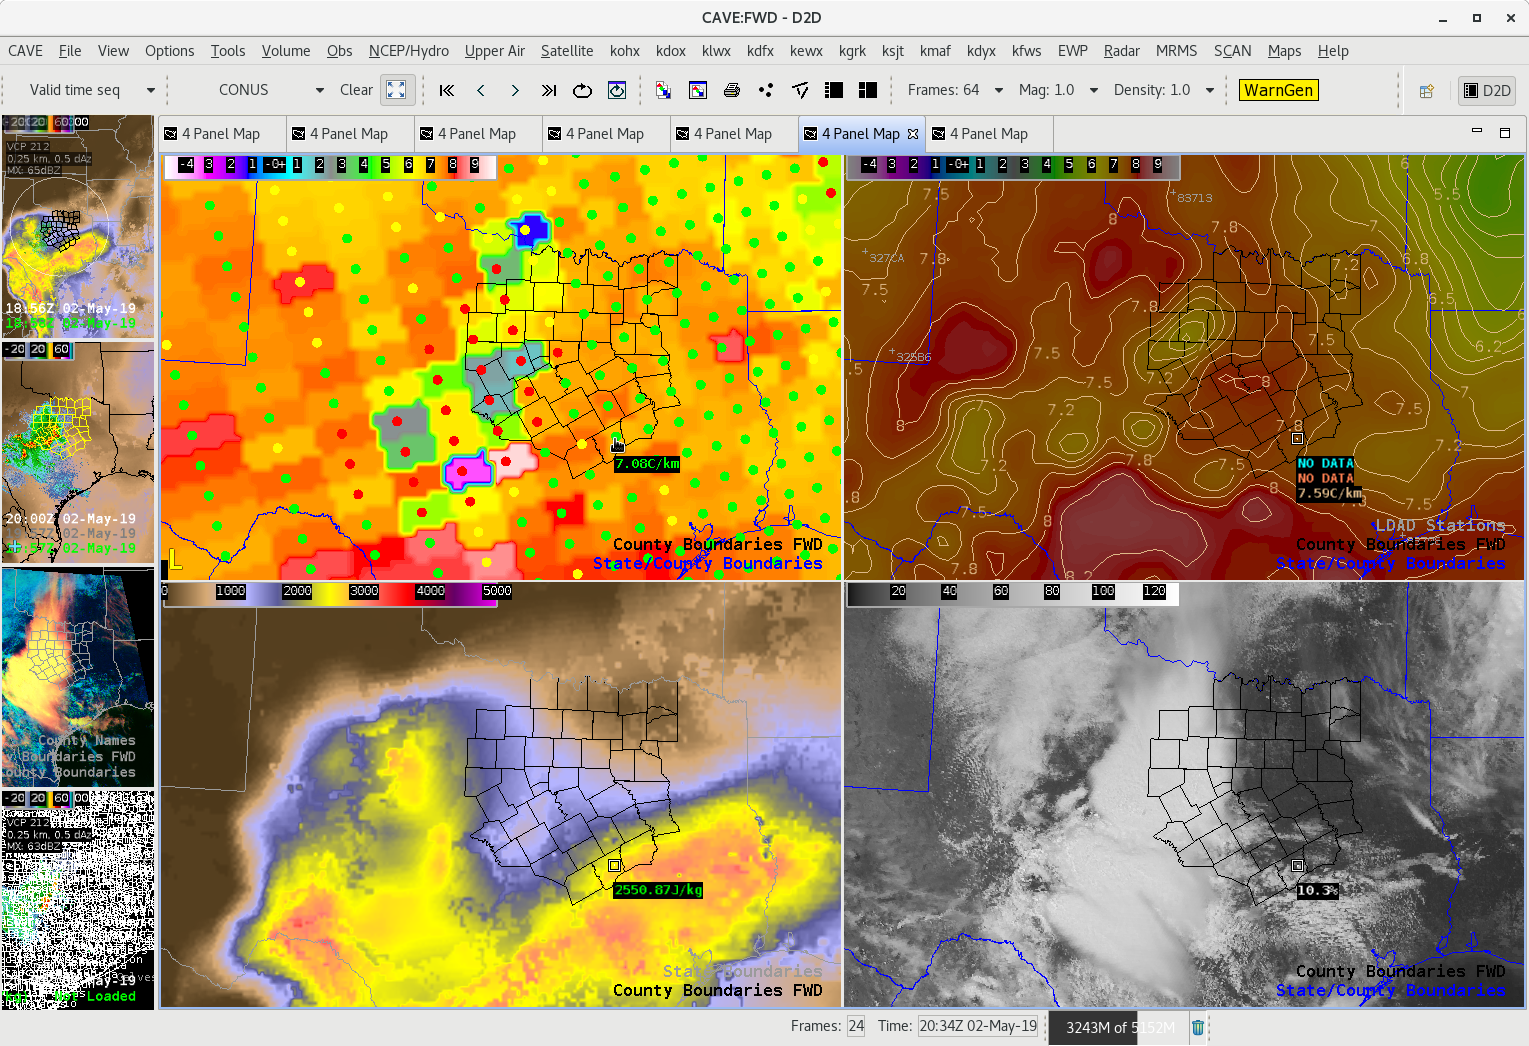Image resolution: width=1529 pixels, height=1046 pixels.
Task: Jump to the last frame
Action: click(549, 90)
